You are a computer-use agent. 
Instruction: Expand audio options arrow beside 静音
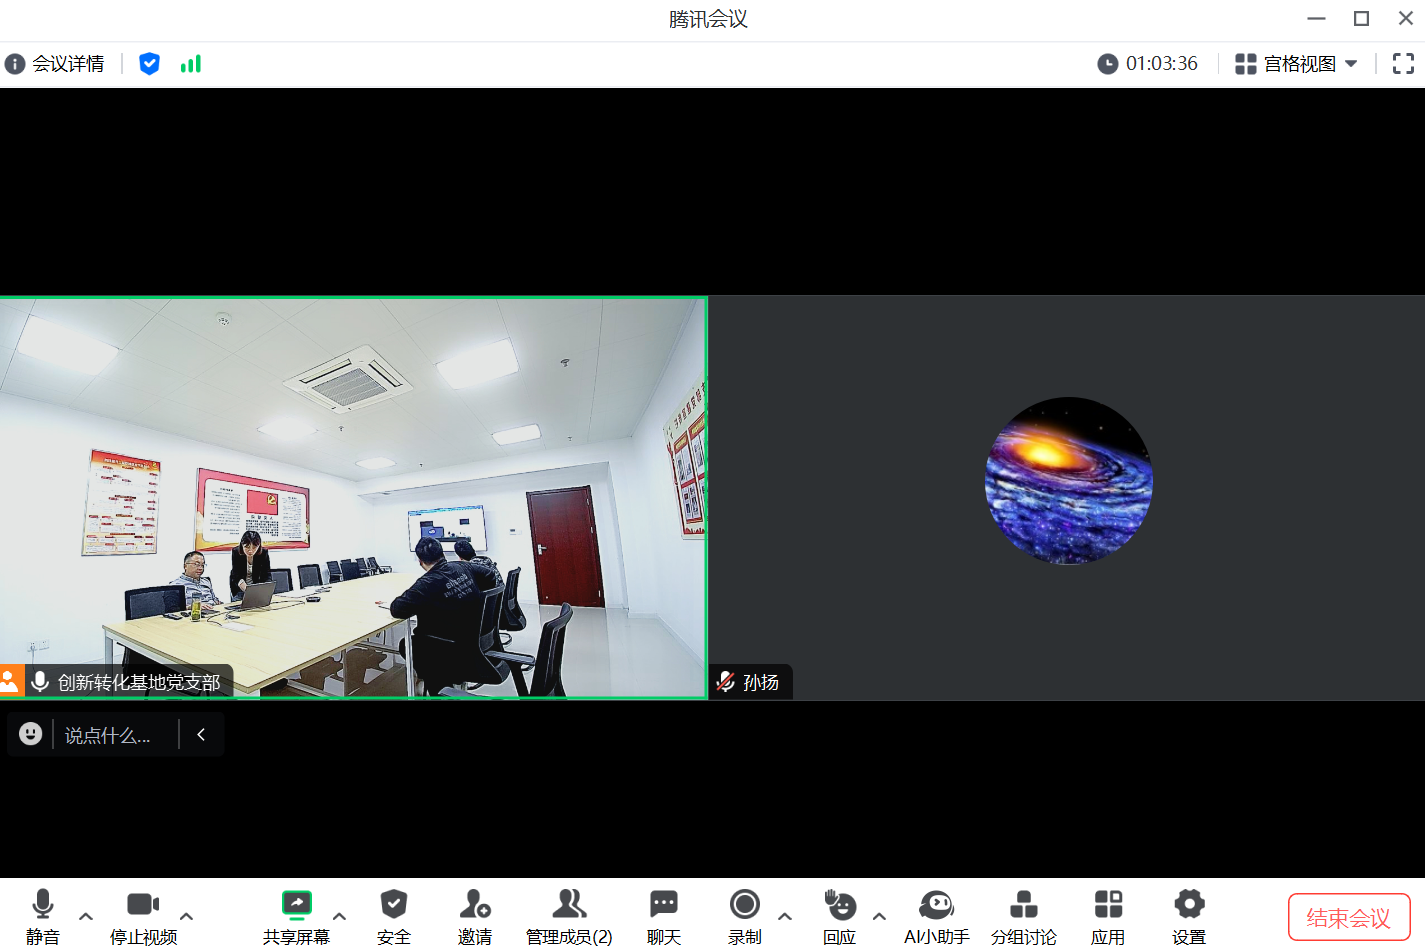[x=86, y=916]
